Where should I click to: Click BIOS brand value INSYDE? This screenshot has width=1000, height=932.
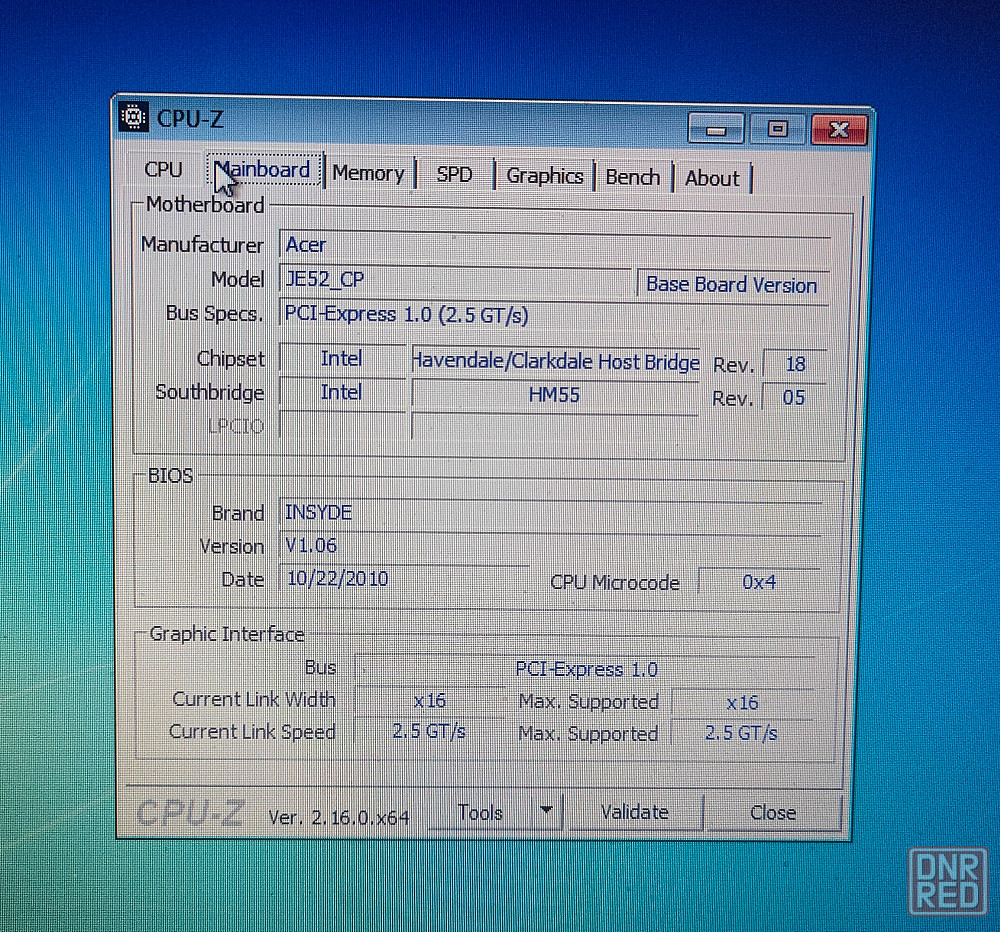[551, 513]
